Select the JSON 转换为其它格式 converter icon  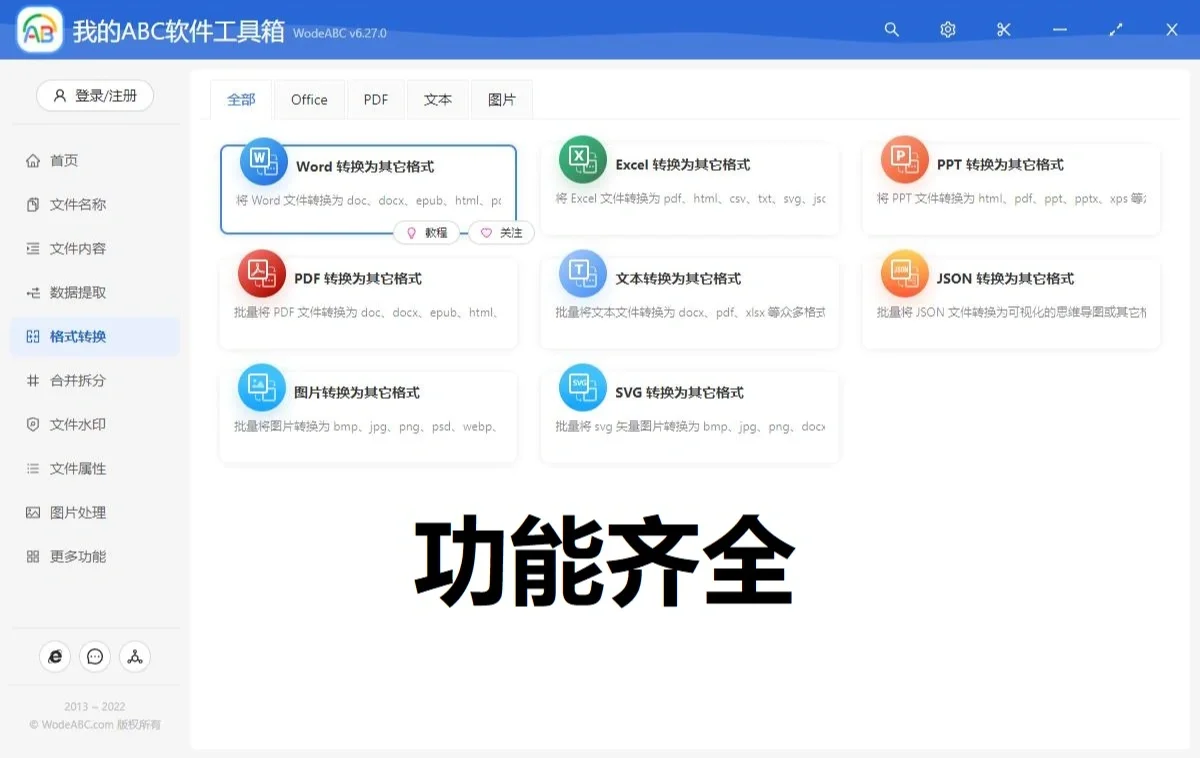coord(904,273)
